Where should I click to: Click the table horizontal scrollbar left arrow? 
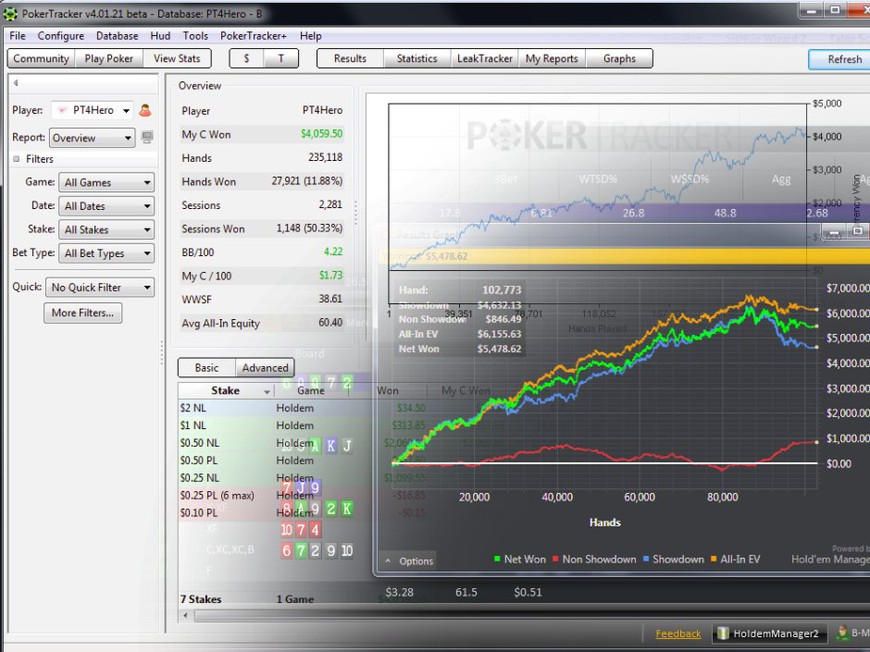coord(185,615)
